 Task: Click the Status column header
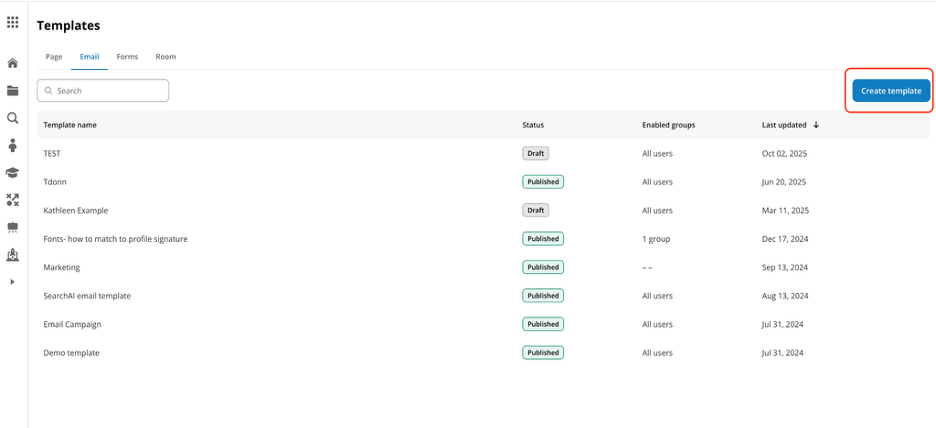tap(533, 125)
